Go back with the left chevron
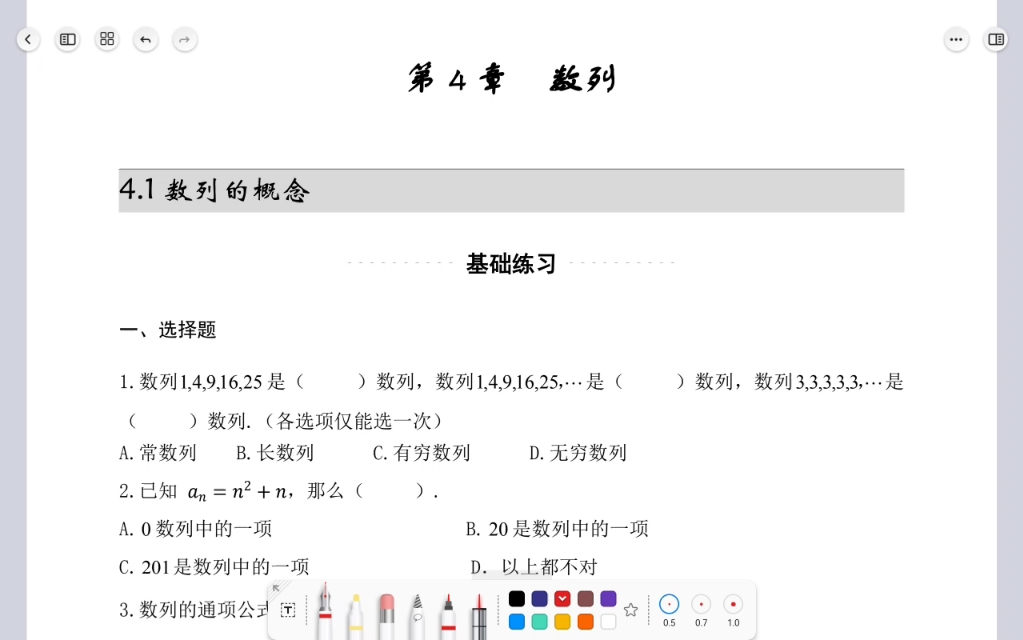This screenshot has width=1023, height=640. (28, 39)
